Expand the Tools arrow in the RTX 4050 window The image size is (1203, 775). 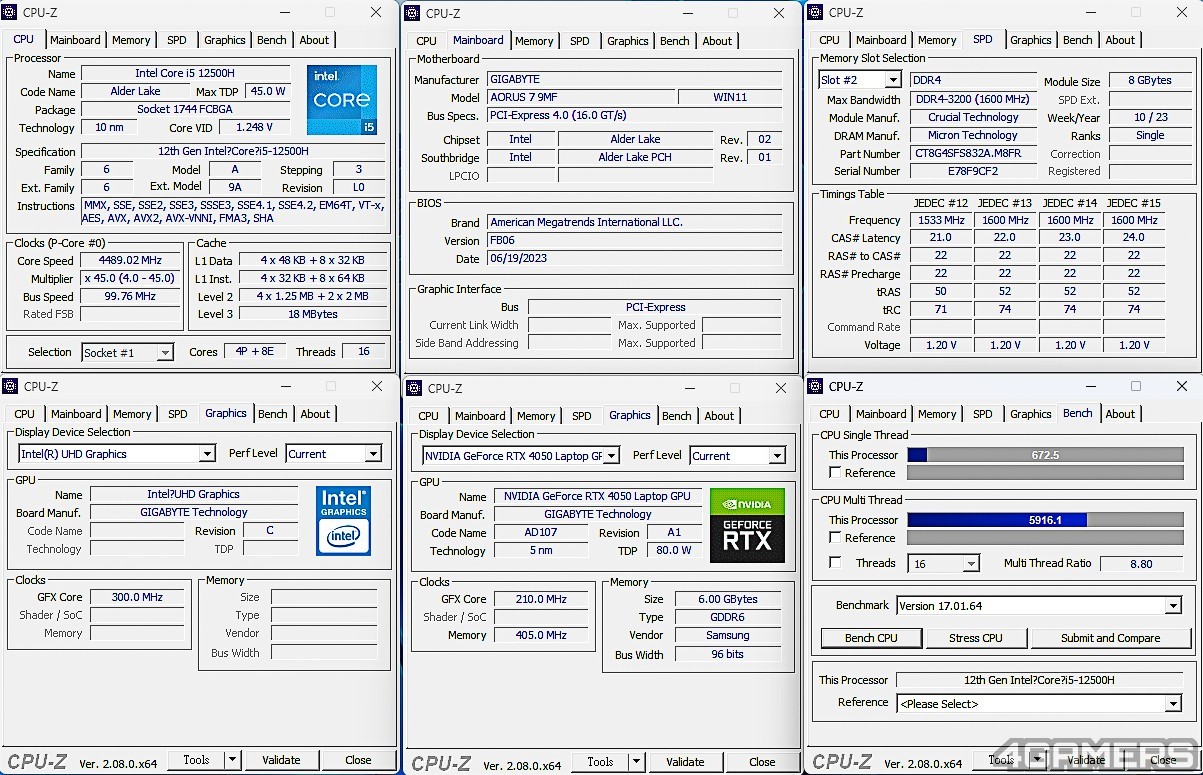click(x=636, y=762)
